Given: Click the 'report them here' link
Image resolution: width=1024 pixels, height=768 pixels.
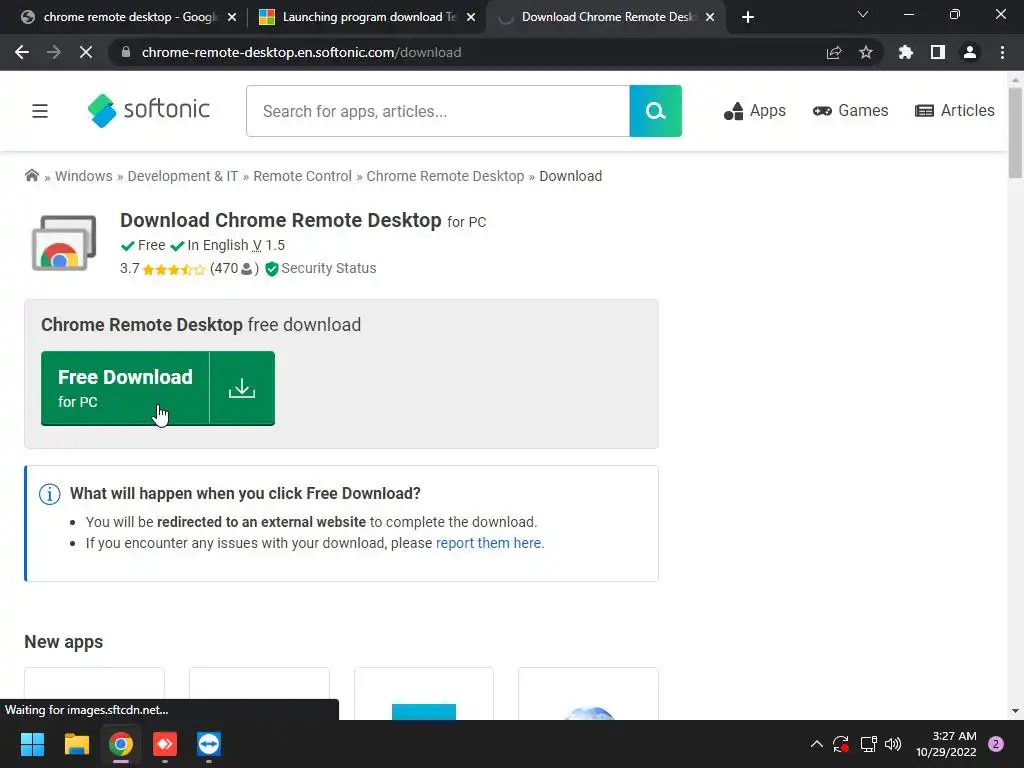Looking at the screenshot, I should click(488, 543).
